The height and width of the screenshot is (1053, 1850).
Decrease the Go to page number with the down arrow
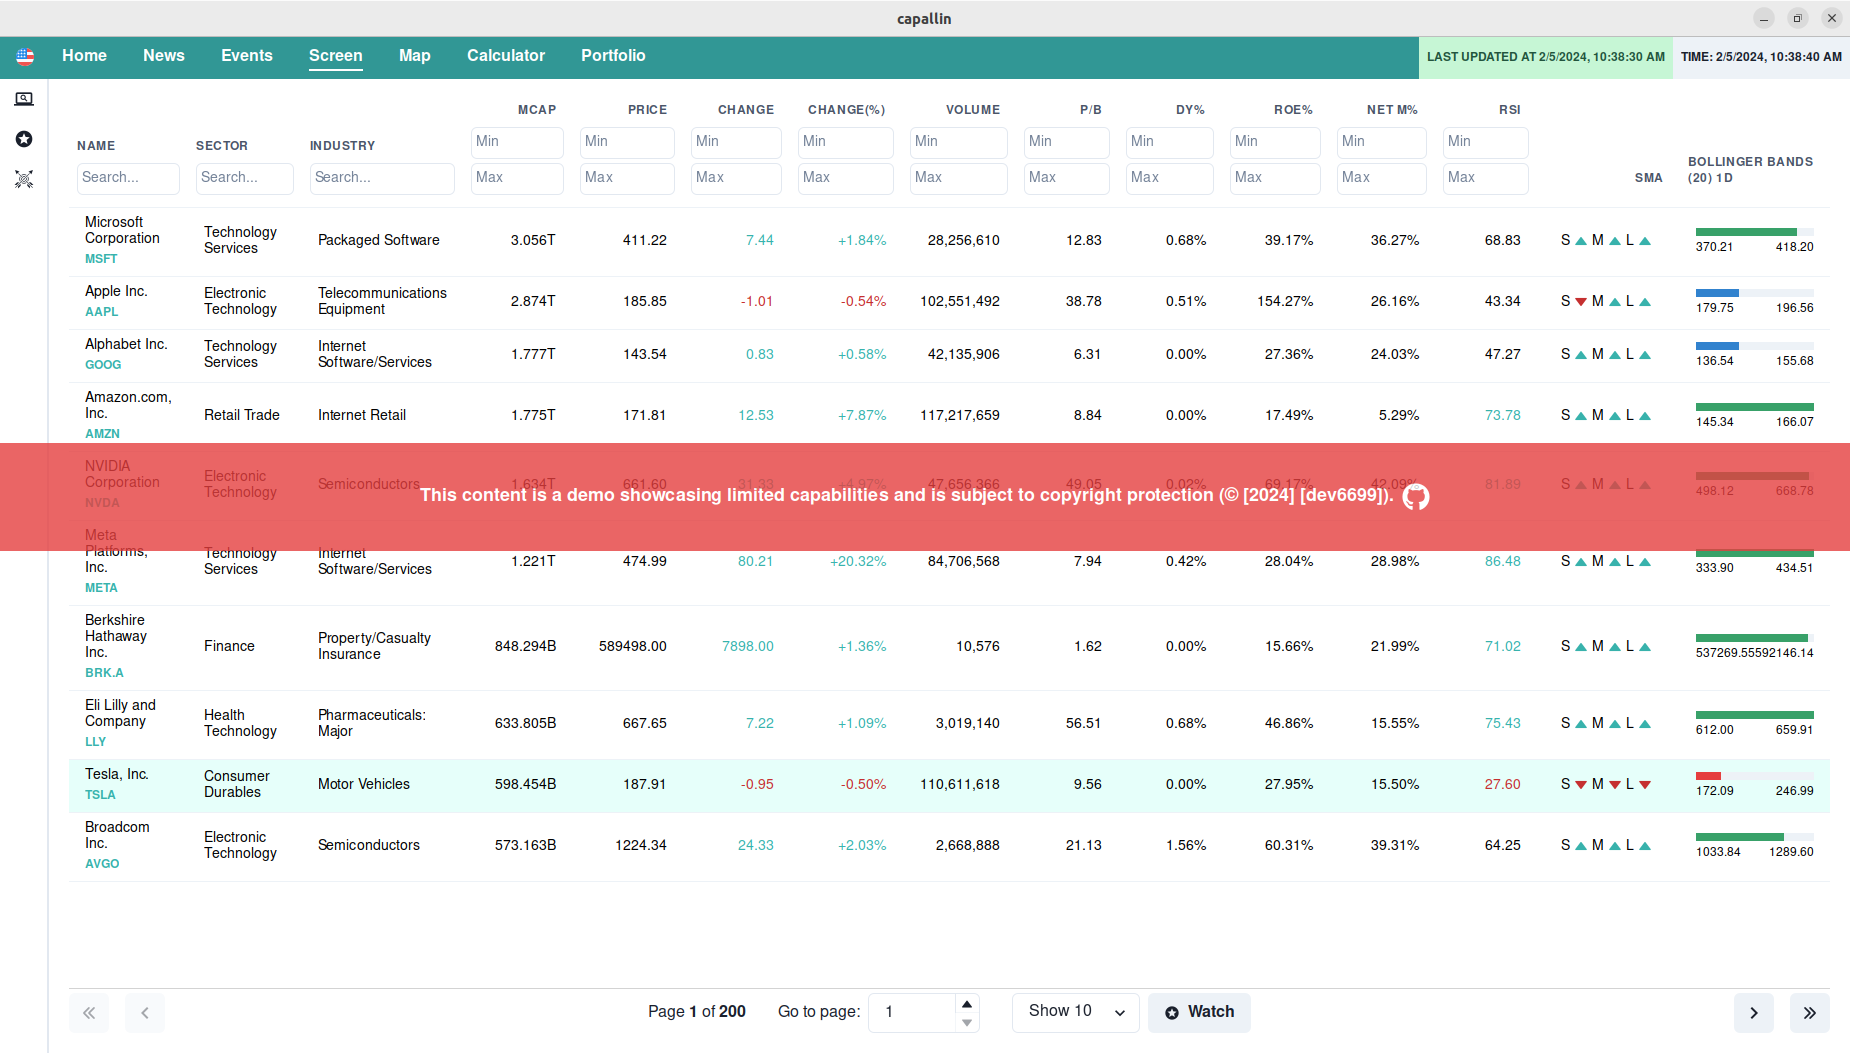pyautogui.click(x=966, y=1022)
